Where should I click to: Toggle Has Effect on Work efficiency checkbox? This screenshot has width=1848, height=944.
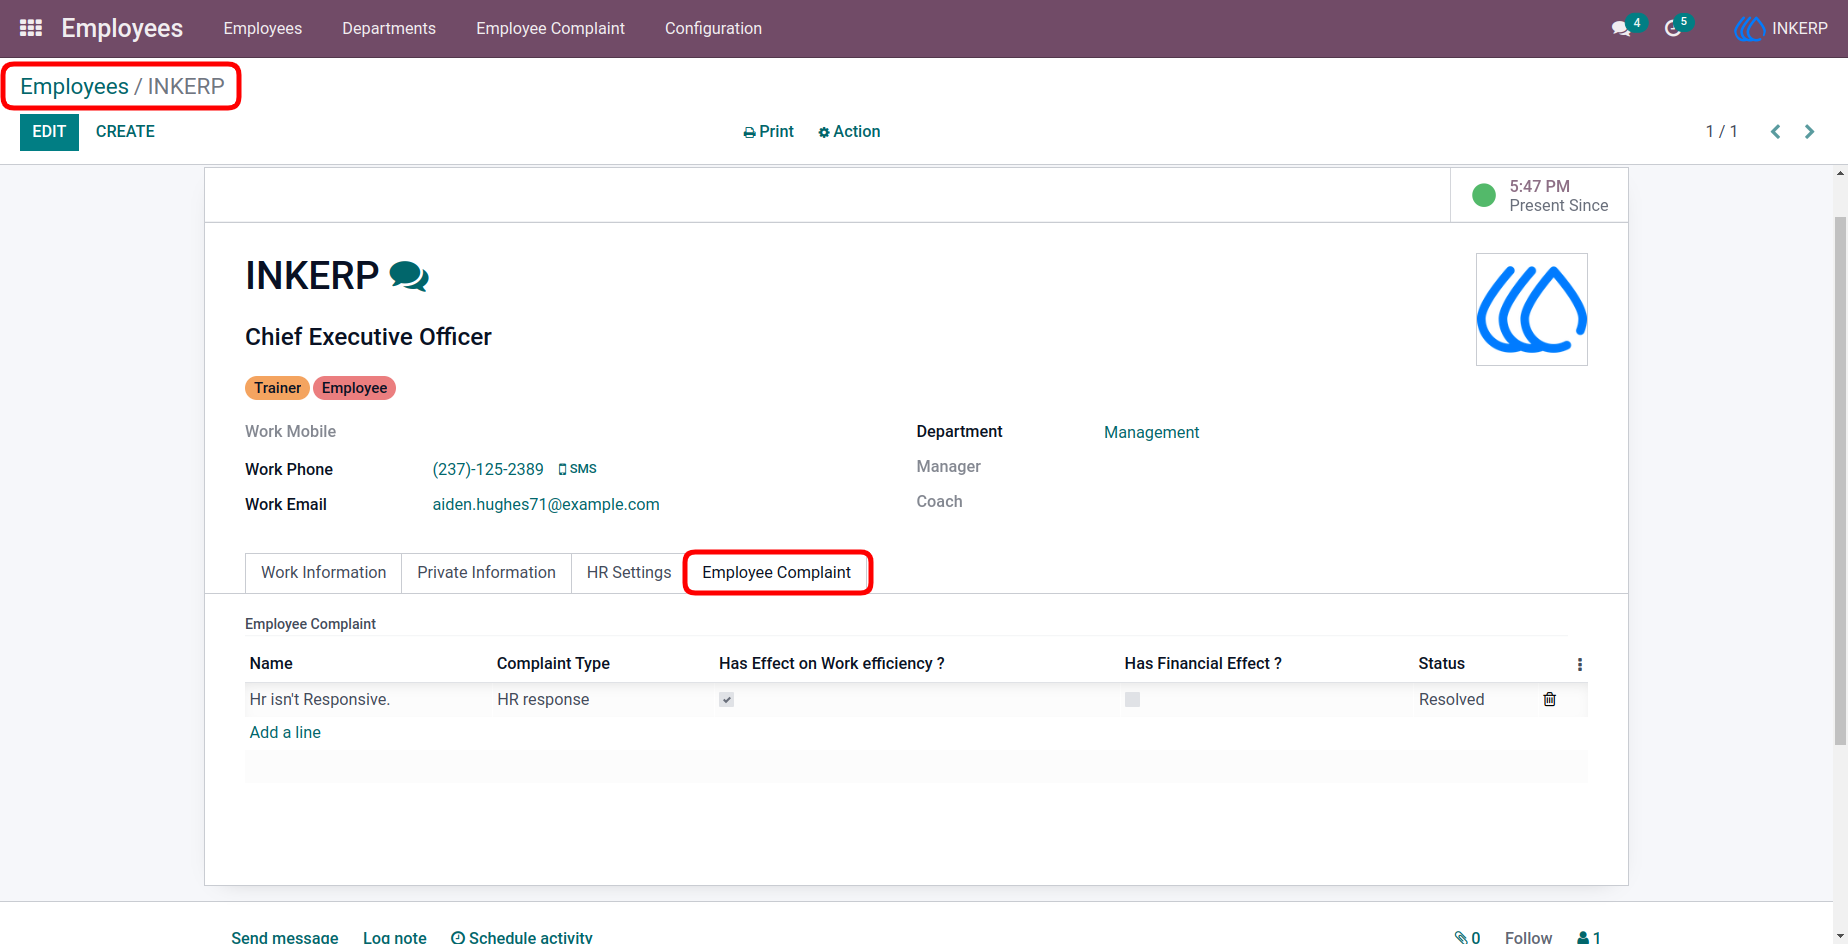tap(727, 700)
